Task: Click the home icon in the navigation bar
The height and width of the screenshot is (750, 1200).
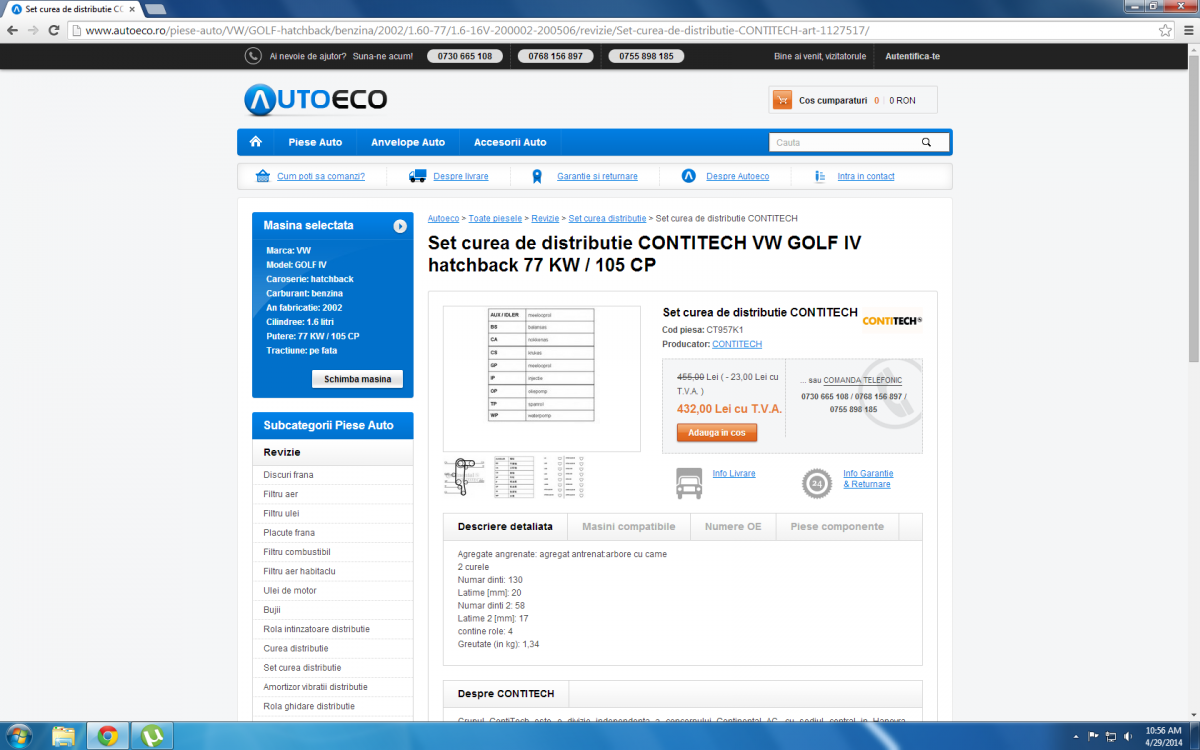Action: (256, 142)
